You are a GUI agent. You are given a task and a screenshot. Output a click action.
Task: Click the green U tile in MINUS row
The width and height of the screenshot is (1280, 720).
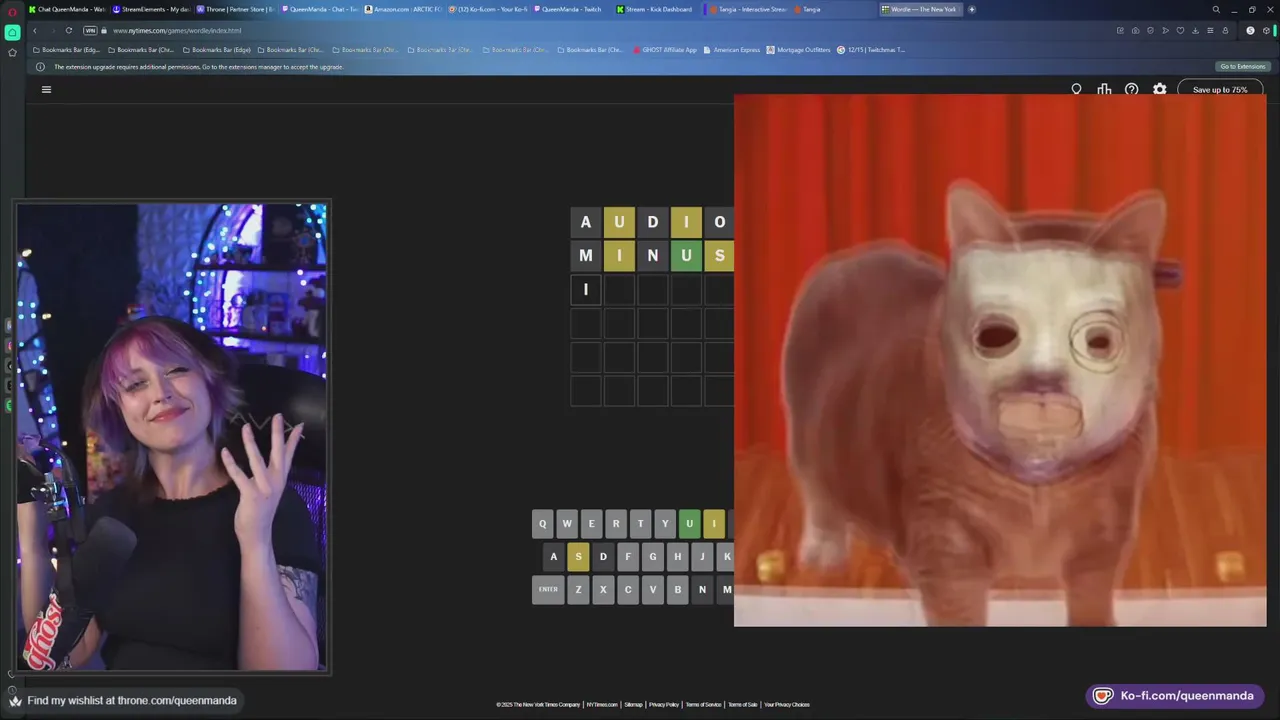pos(686,256)
